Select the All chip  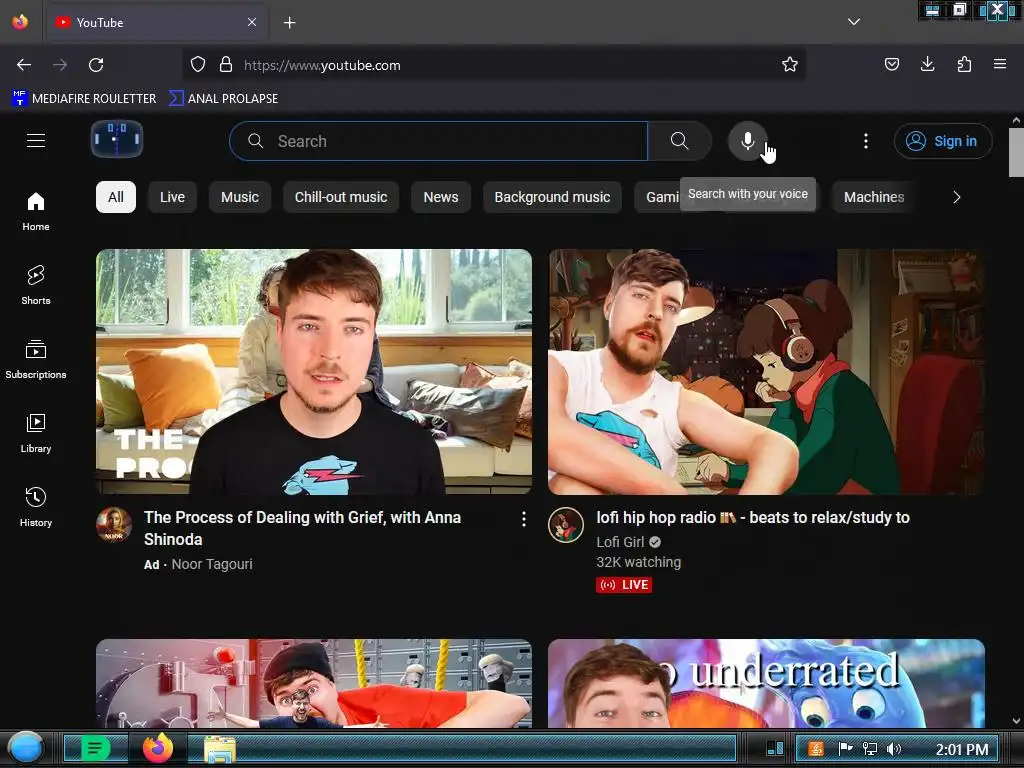pos(116,197)
